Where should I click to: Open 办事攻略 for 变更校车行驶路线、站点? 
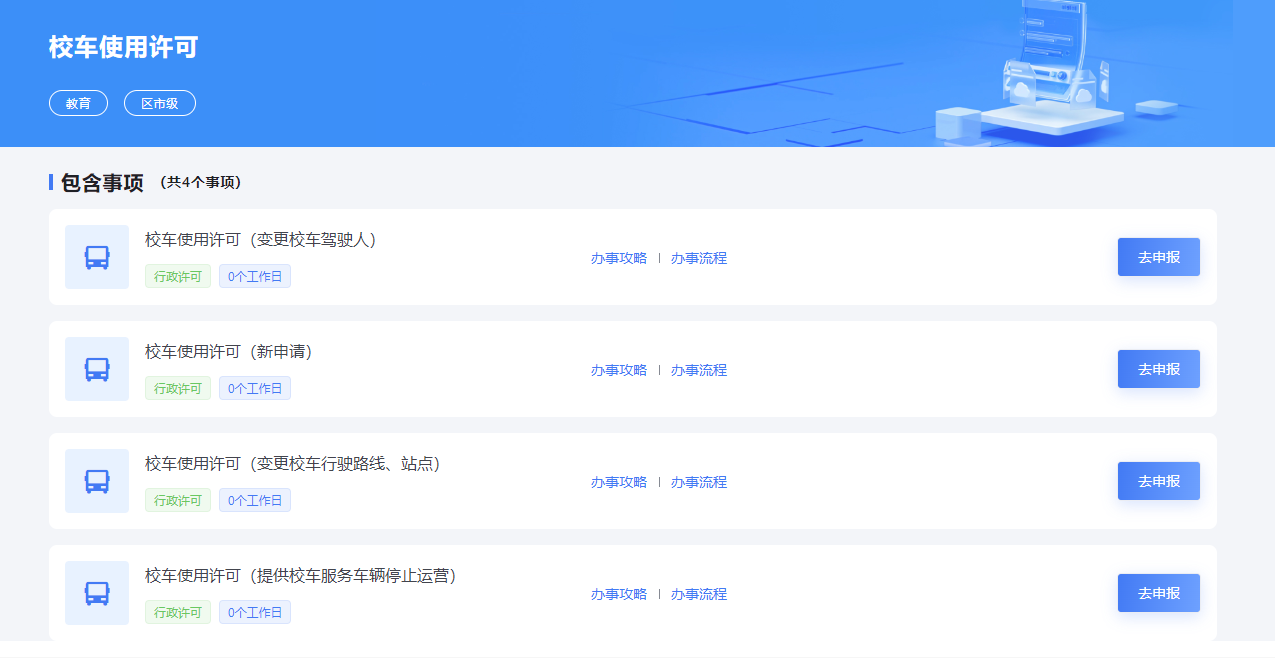click(618, 482)
